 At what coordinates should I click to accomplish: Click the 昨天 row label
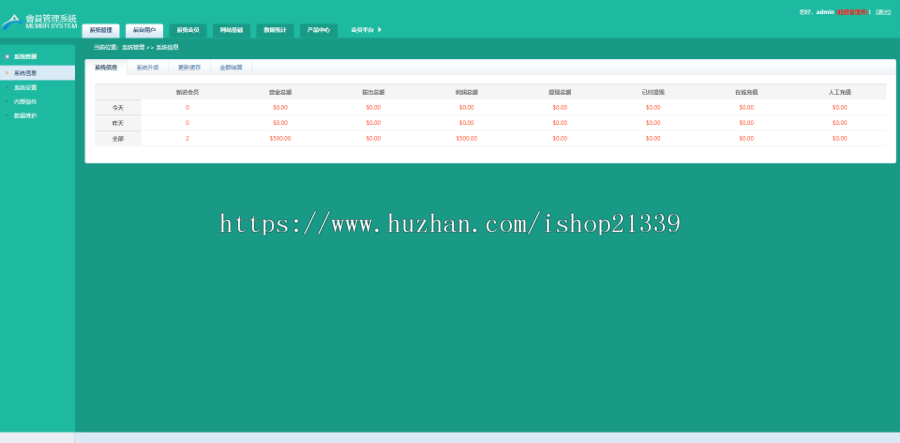coord(118,123)
